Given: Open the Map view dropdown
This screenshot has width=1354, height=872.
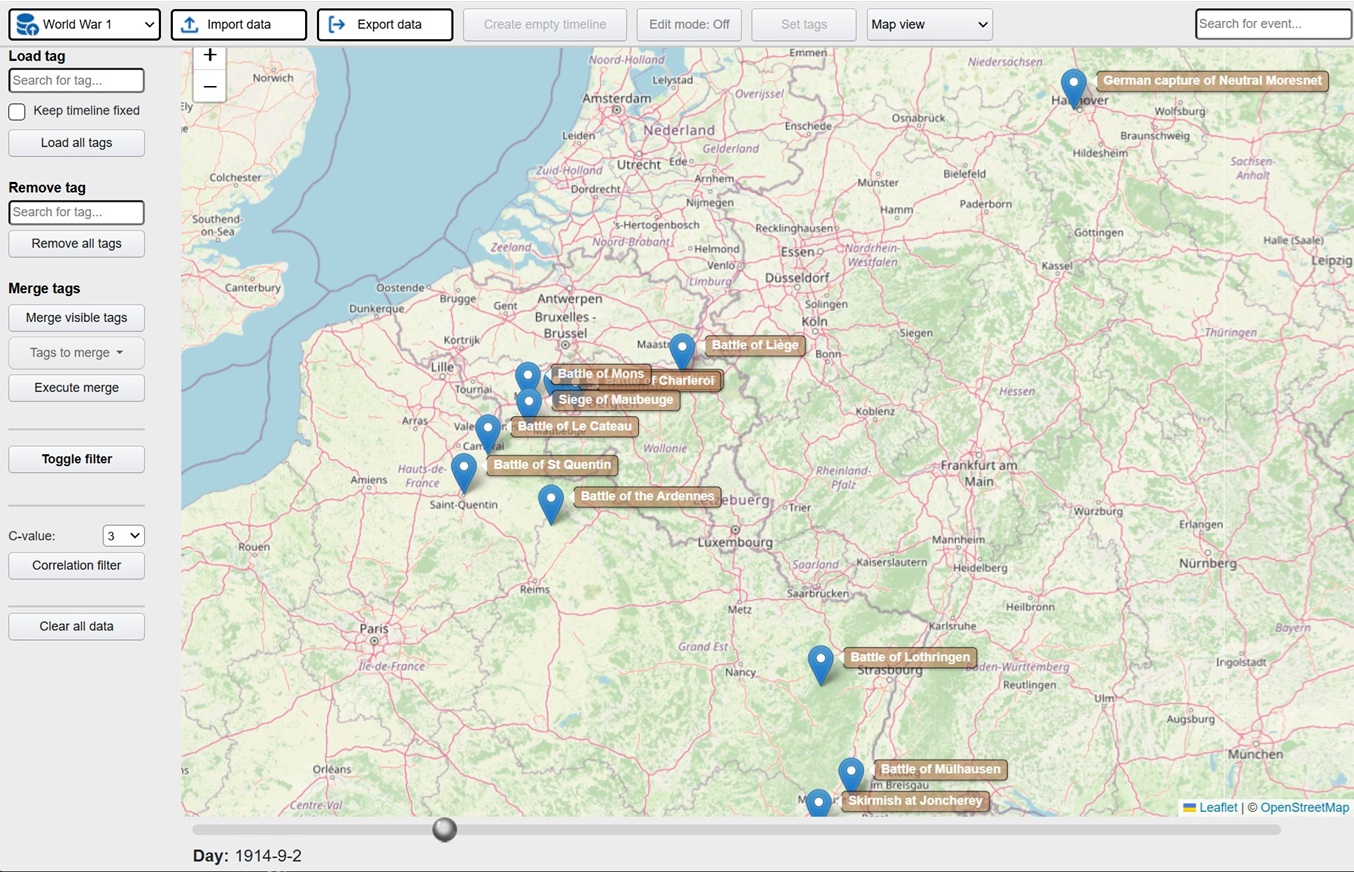Looking at the screenshot, I should [929, 24].
